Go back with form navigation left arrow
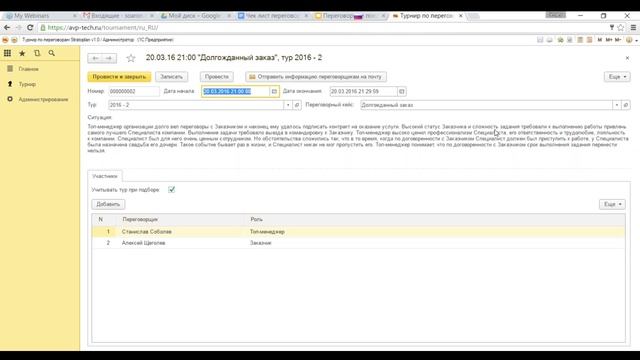The width and height of the screenshot is (640, 360). click(x=95, y=58)
